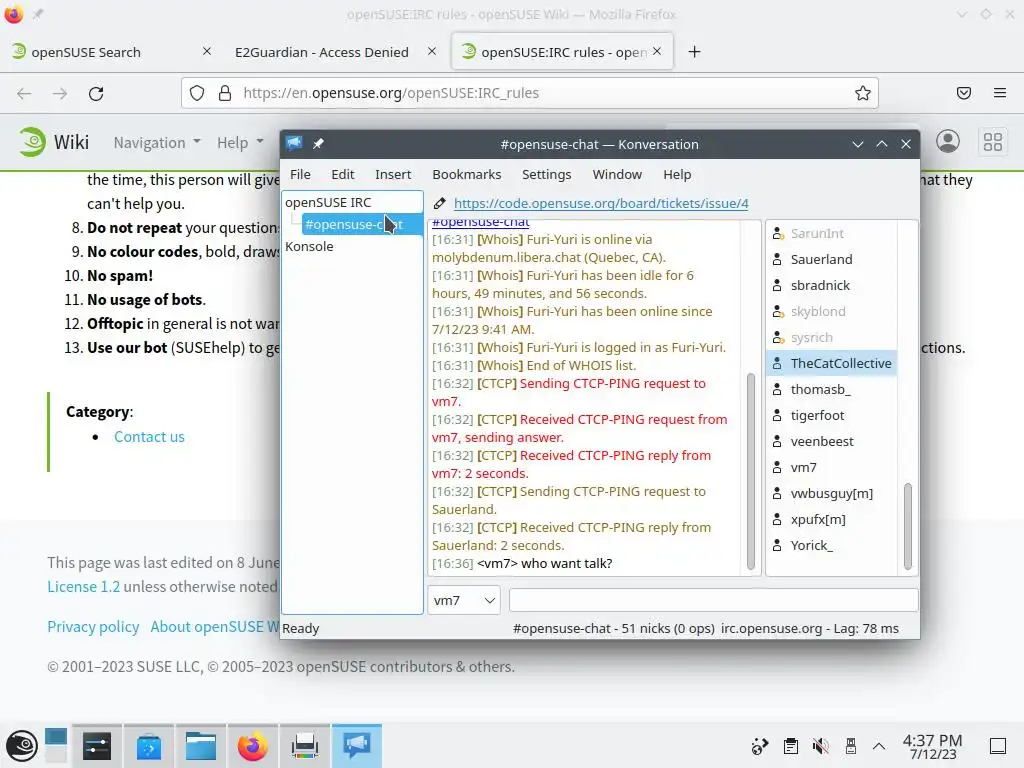
Task: Expand the wiki Help dropdown
Action: [240, 142]
